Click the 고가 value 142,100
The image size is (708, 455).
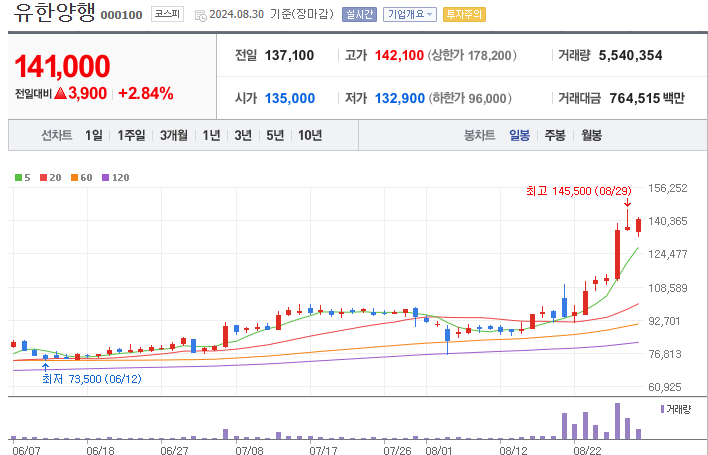point(399,56)
